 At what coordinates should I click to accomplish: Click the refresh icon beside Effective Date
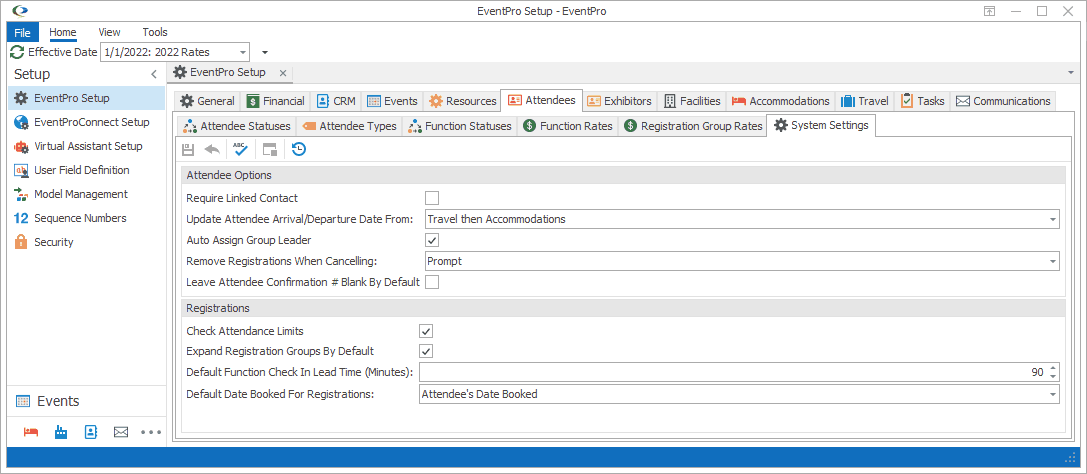[x=17, y=52]
